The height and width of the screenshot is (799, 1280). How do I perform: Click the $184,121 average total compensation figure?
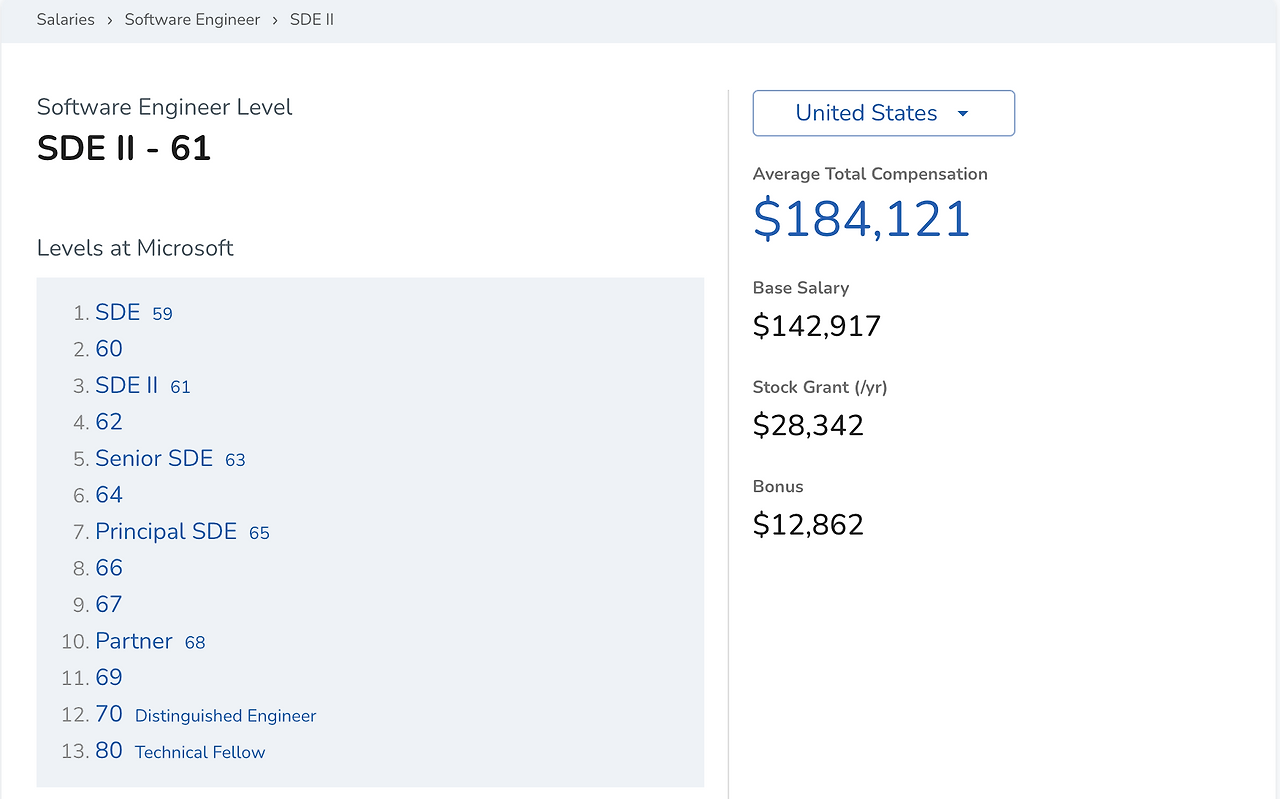(x=862, y=219)
